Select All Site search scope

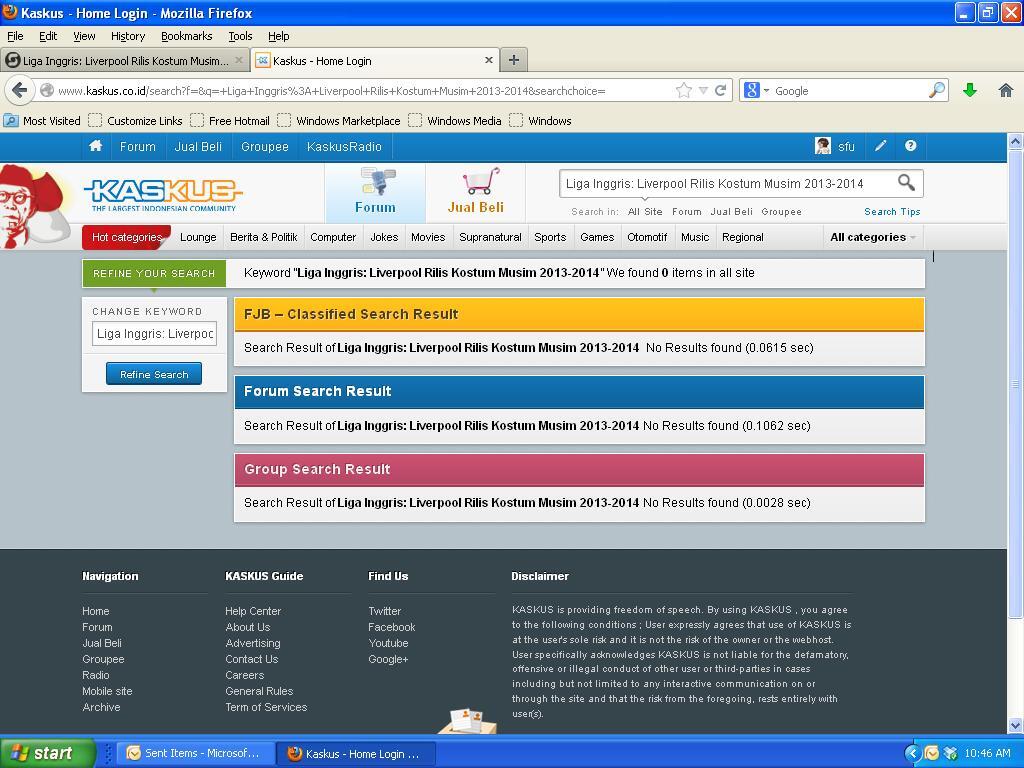(645, 212)
